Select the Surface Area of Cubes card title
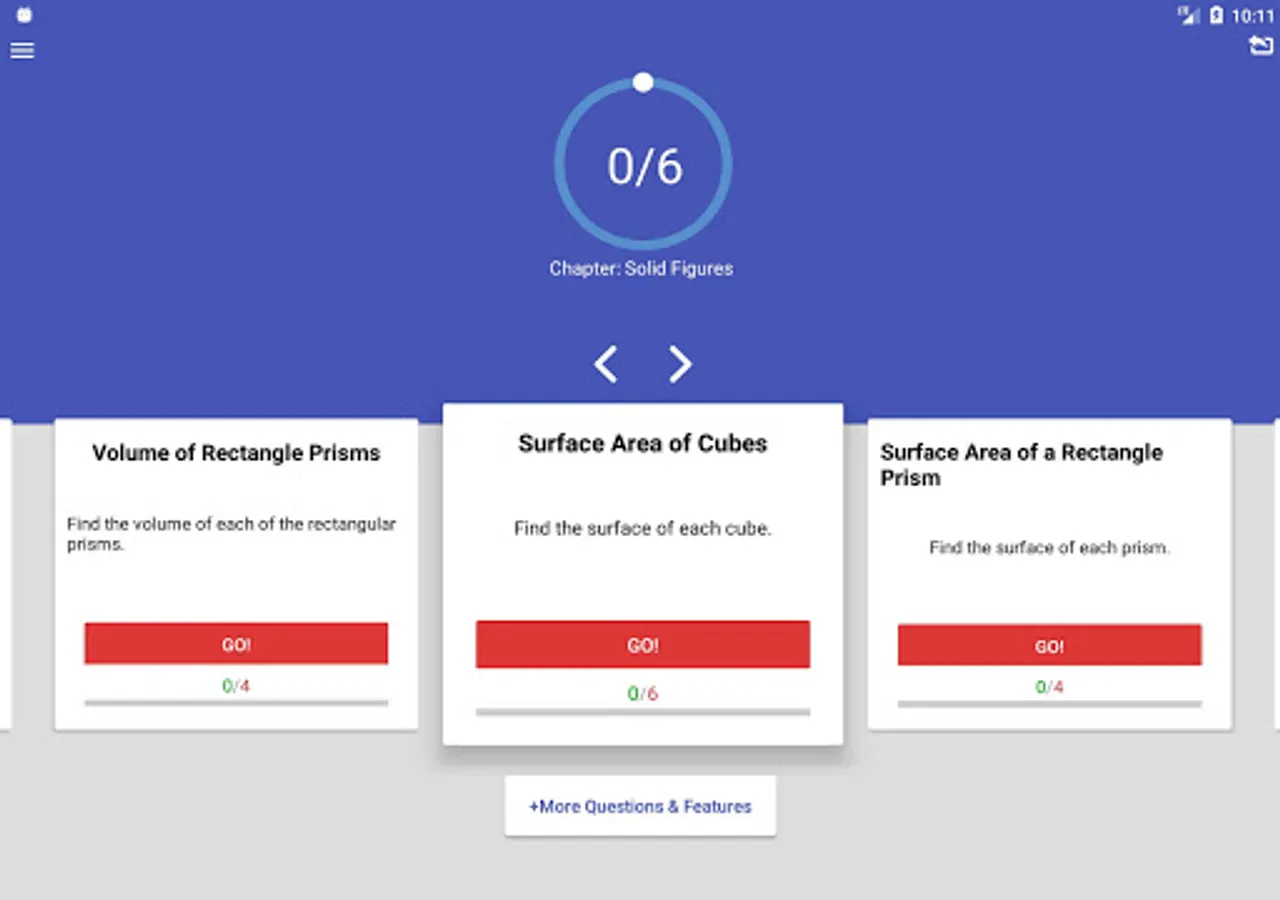Viewport: 1280px width, 900px height. (x=643, y=444)
